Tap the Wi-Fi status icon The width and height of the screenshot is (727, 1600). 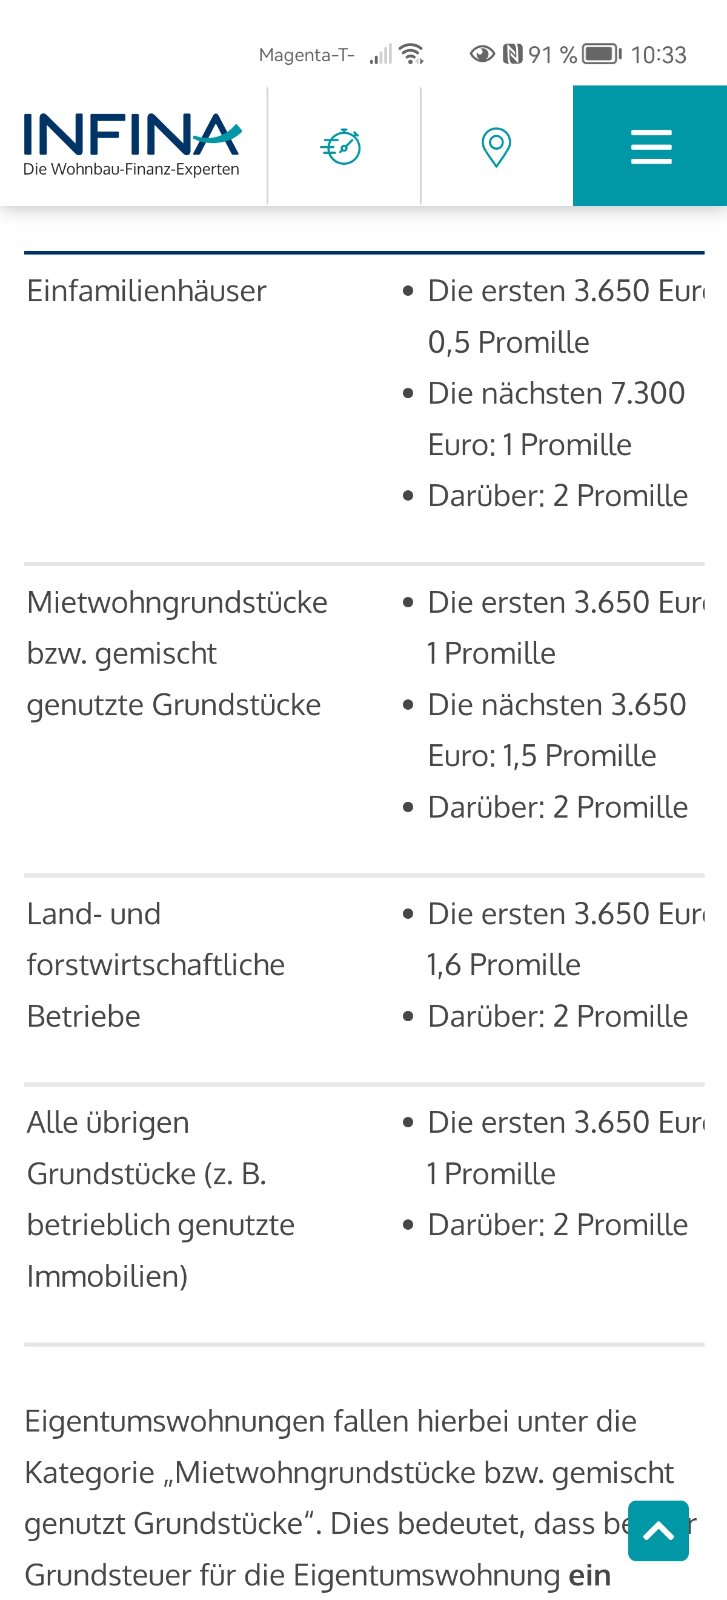pyautogui.click(x=411, y=54)
